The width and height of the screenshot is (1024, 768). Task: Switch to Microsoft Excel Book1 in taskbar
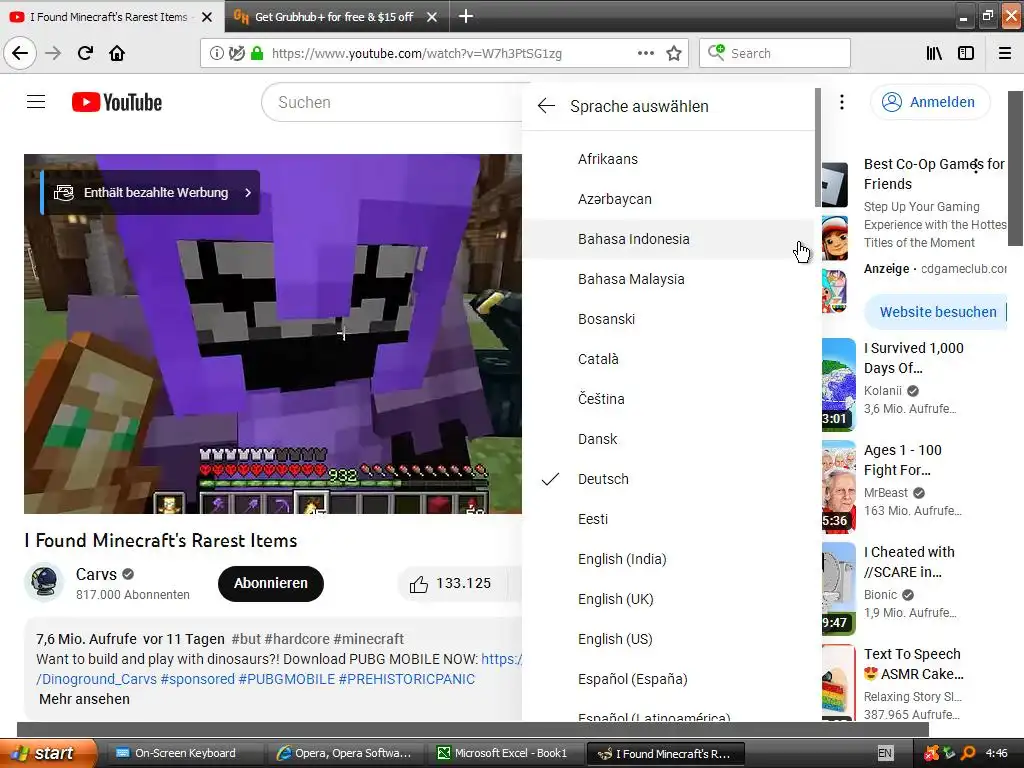[x=504, y=753]
